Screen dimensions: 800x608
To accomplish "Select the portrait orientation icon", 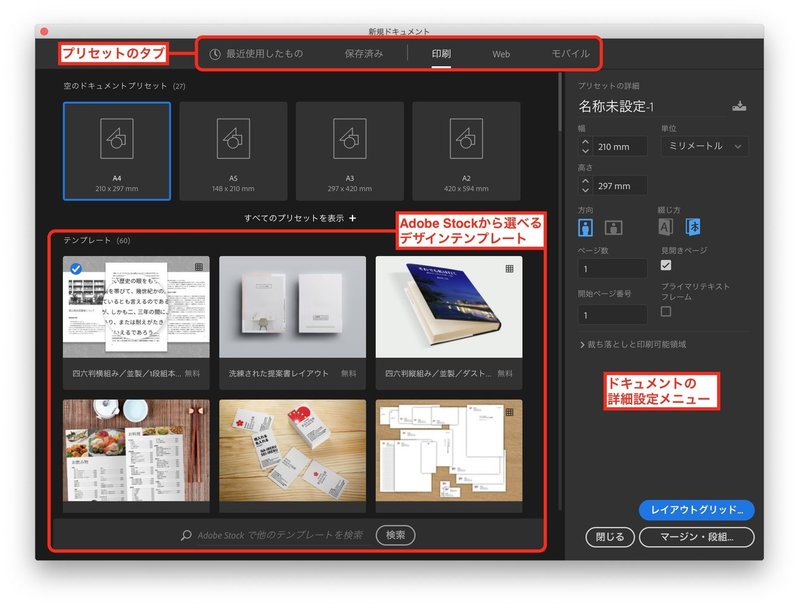I will [x=585, y=227].
